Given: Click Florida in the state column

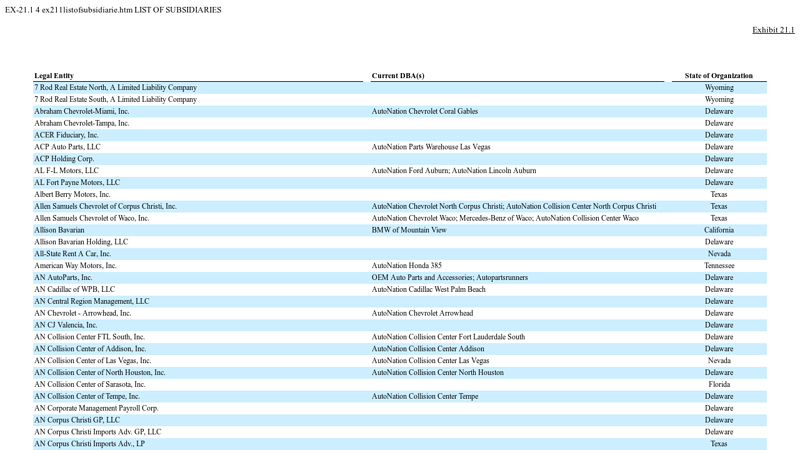Looking at the screenshot, I should [x=718, y=385].
